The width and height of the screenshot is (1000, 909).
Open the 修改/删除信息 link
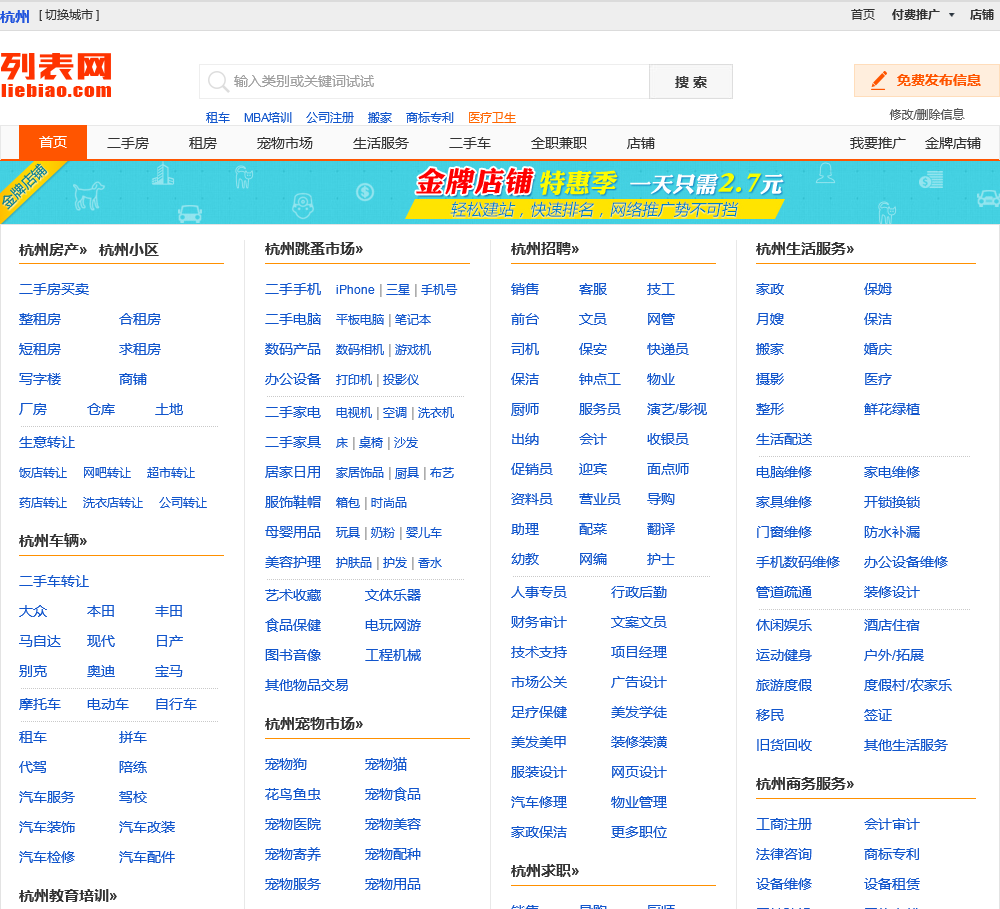pyautogui.click(x=927, y=114)
